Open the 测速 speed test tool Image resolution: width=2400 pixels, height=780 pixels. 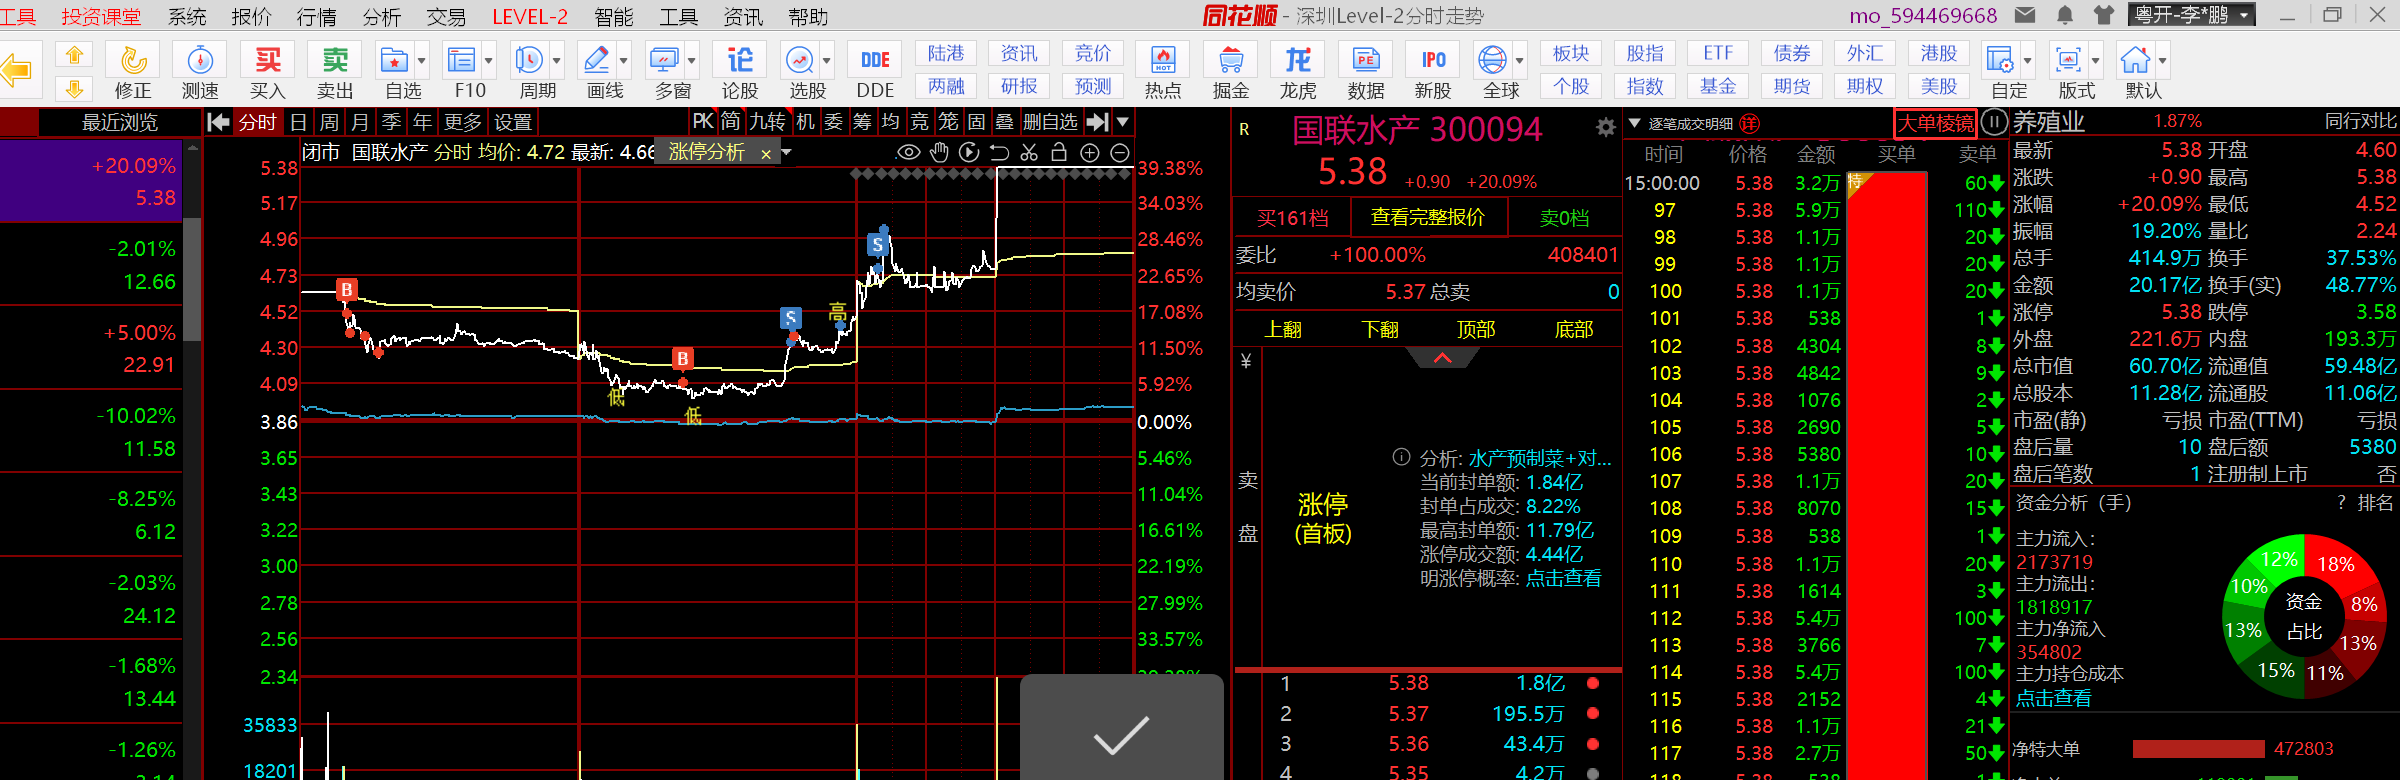coord(200,60)
